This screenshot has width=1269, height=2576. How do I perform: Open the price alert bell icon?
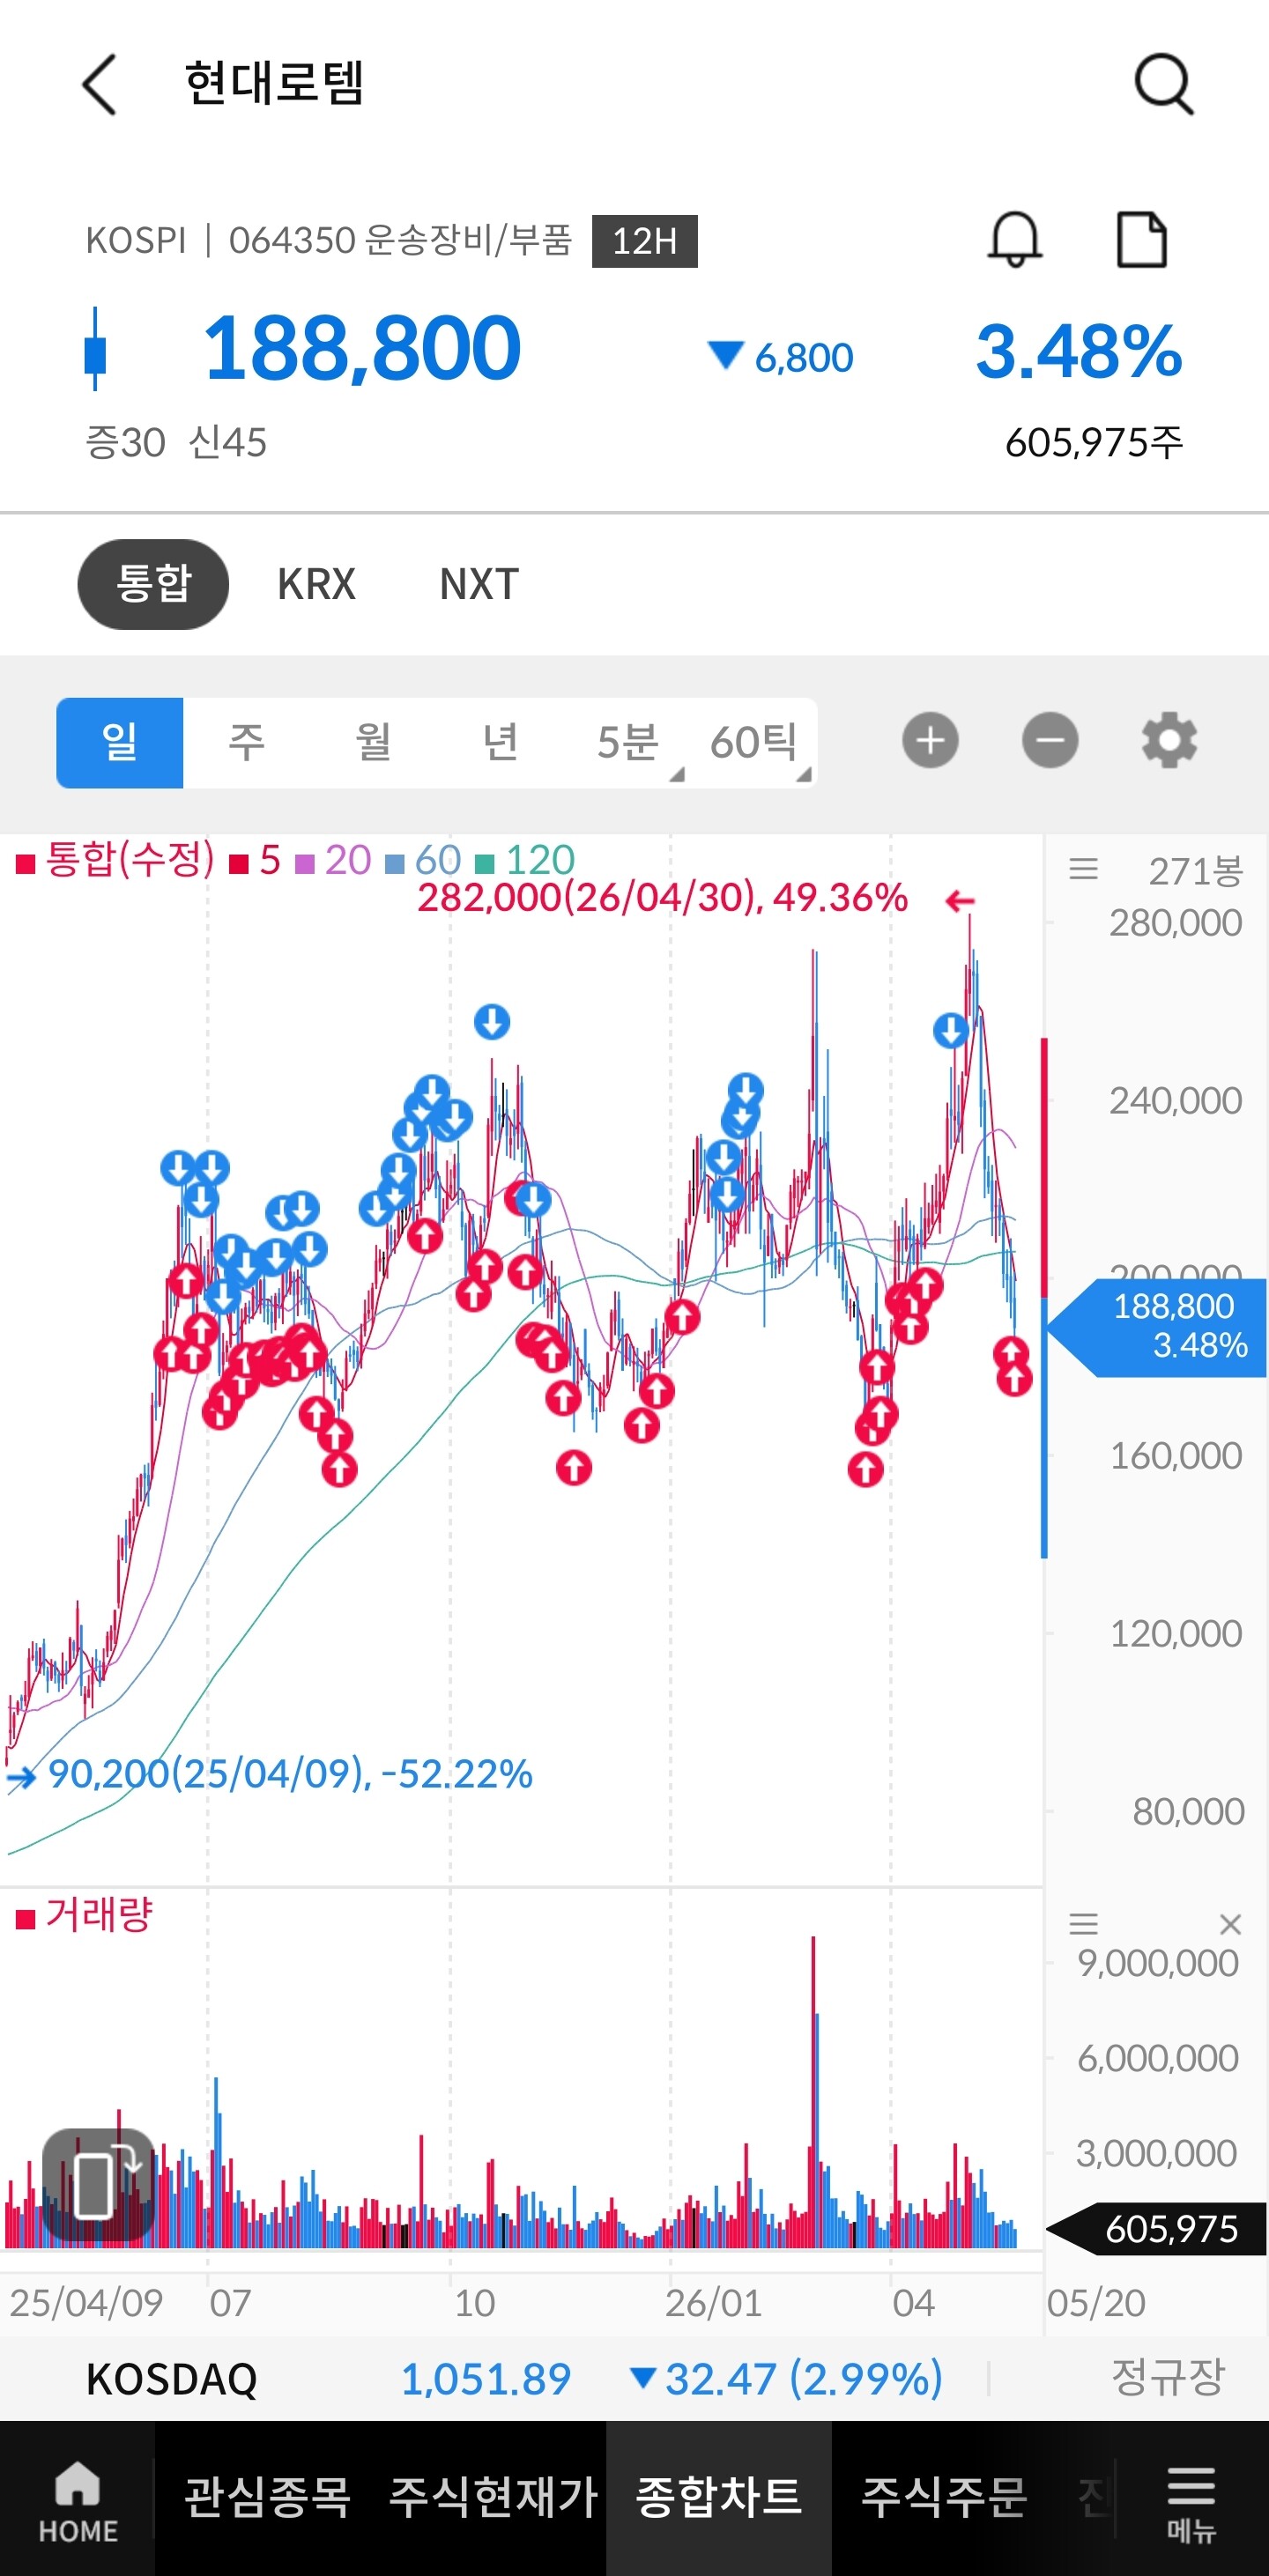[1015, 240]
